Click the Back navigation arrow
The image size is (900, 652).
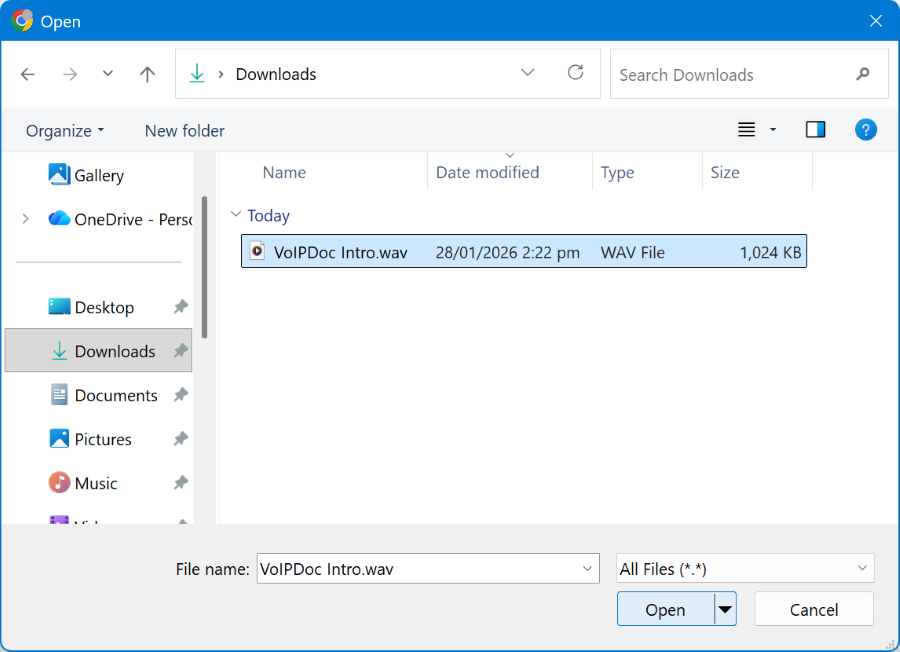[28, 74]
